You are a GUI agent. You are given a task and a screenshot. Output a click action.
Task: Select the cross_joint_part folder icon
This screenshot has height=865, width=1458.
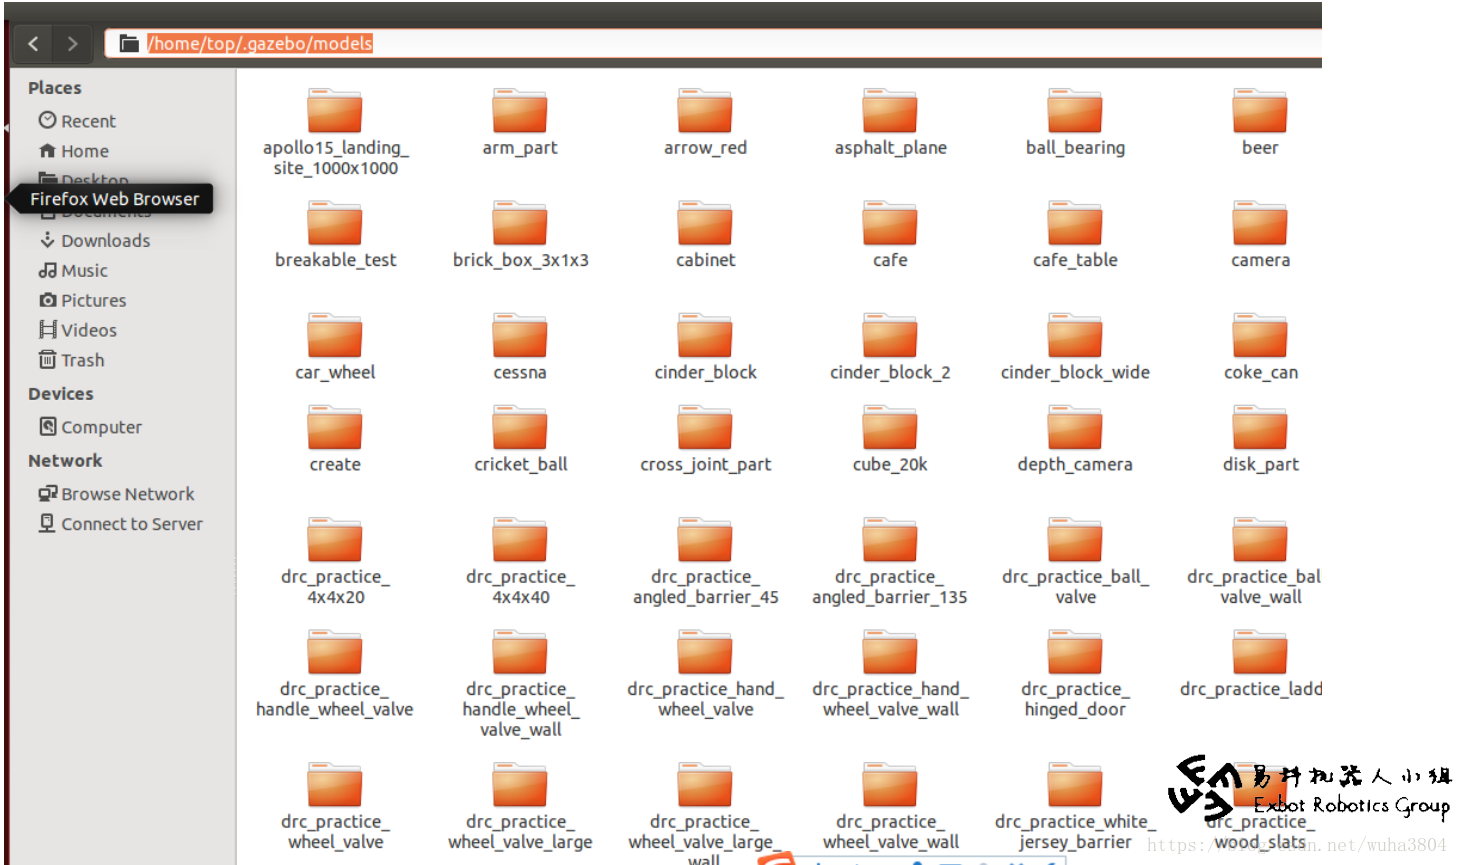click(x=705, y=427)
